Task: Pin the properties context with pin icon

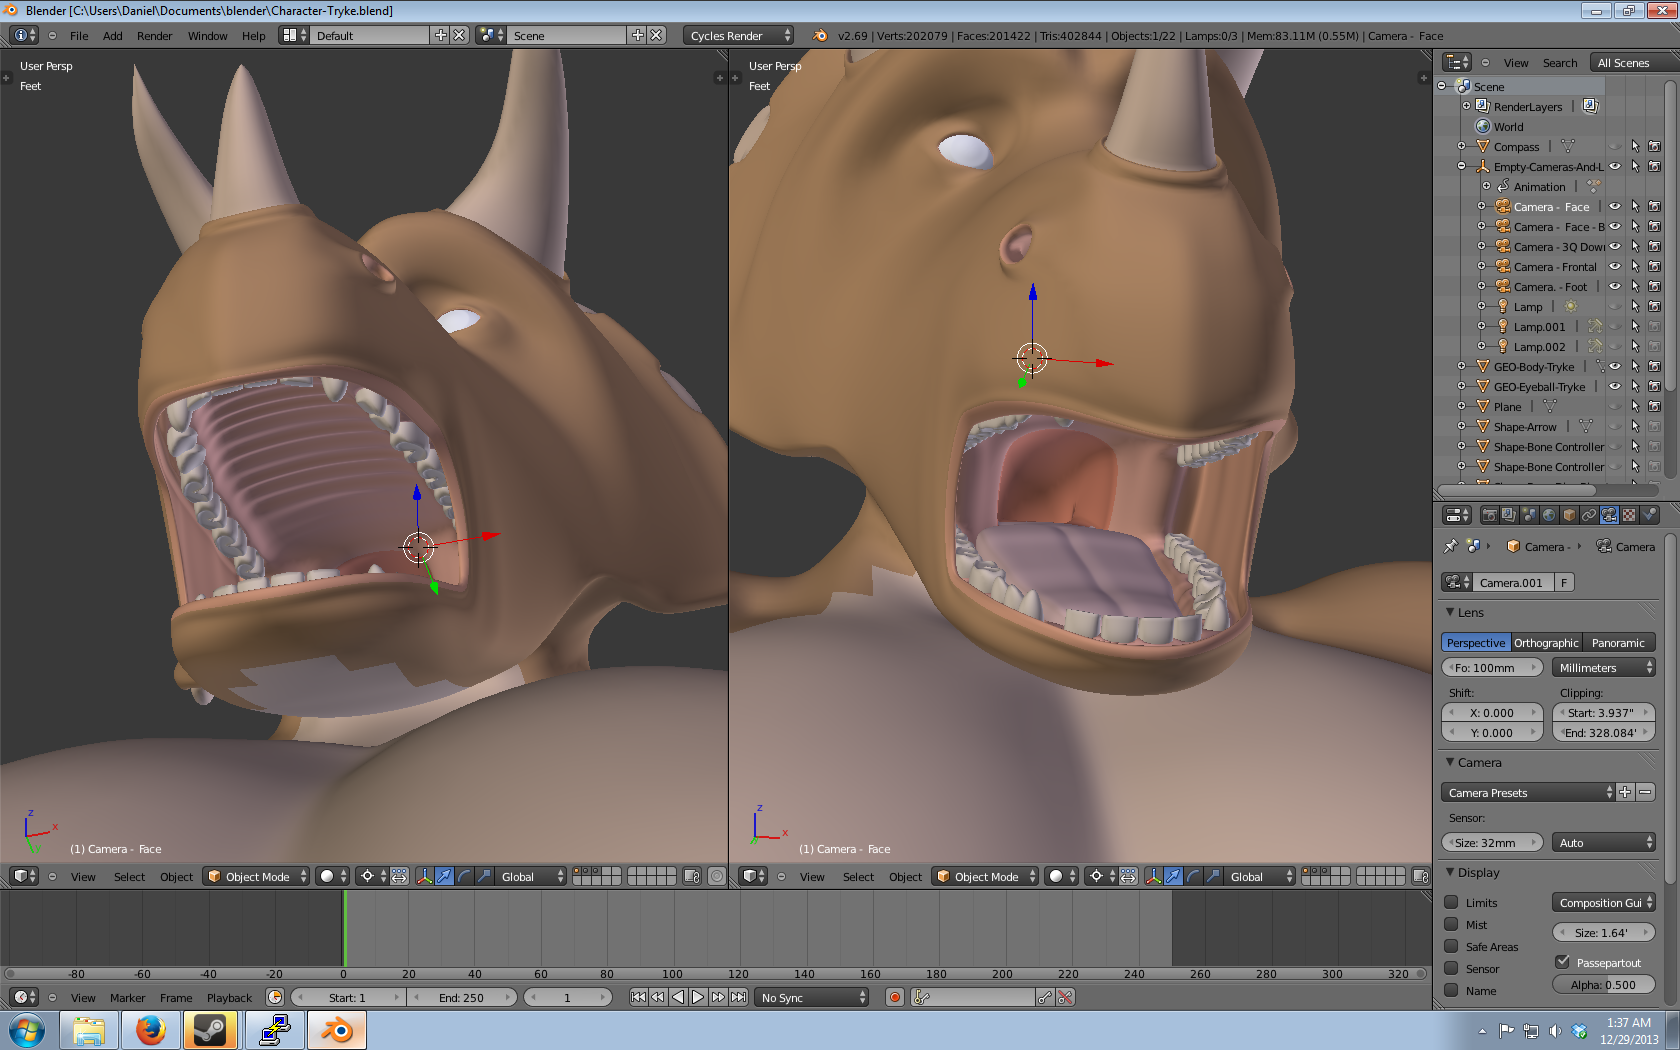Action: pos(1451,546)
